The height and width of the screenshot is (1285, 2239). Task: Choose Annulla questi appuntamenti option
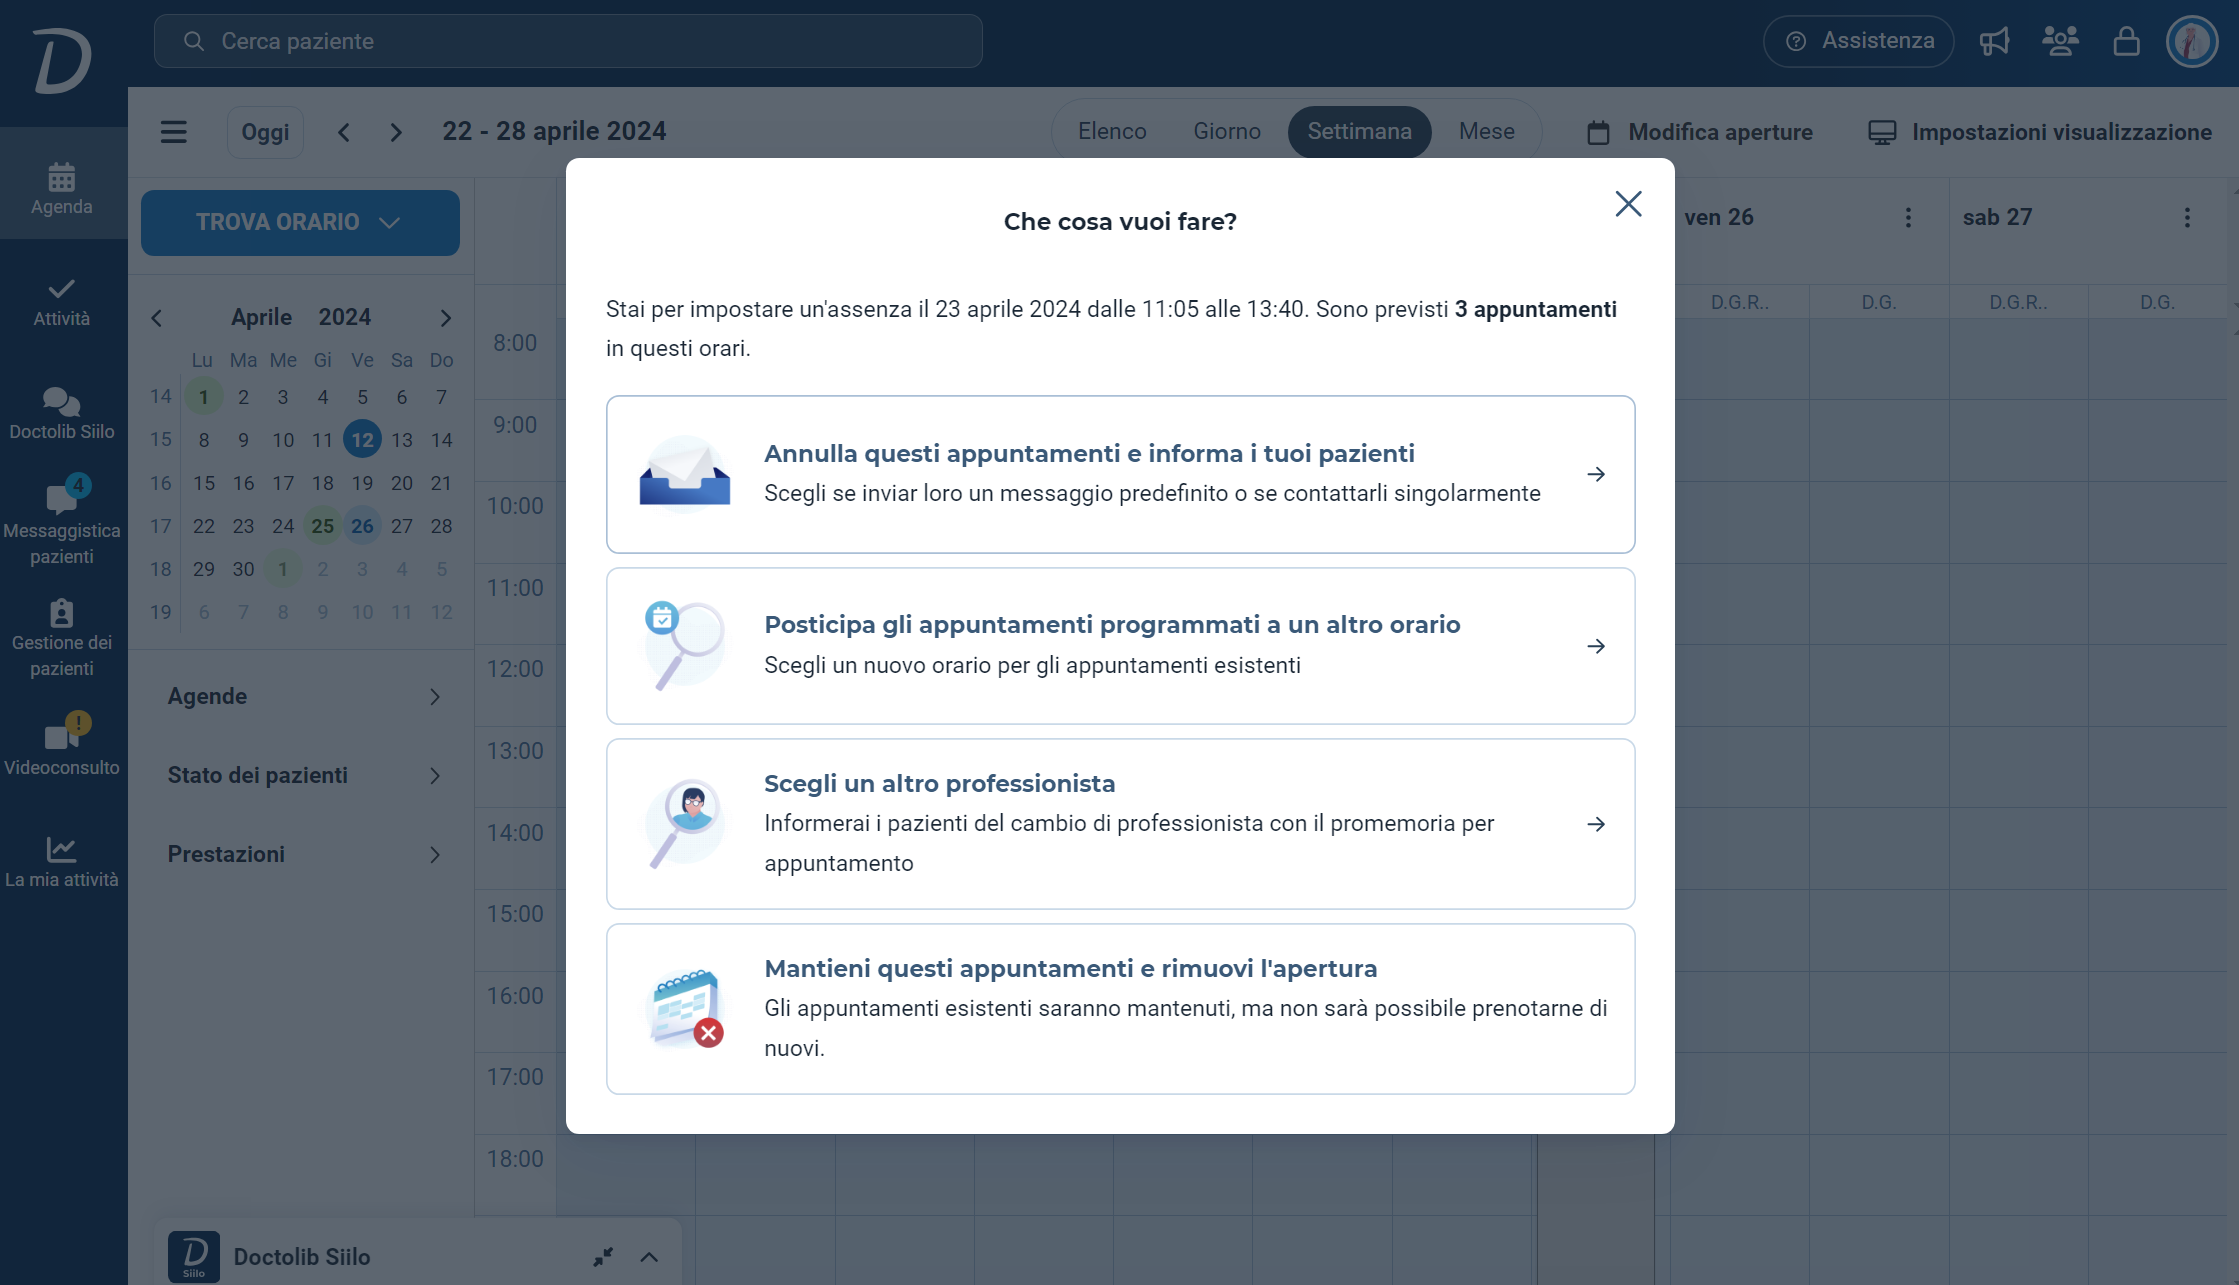[x=1120, y=474]
